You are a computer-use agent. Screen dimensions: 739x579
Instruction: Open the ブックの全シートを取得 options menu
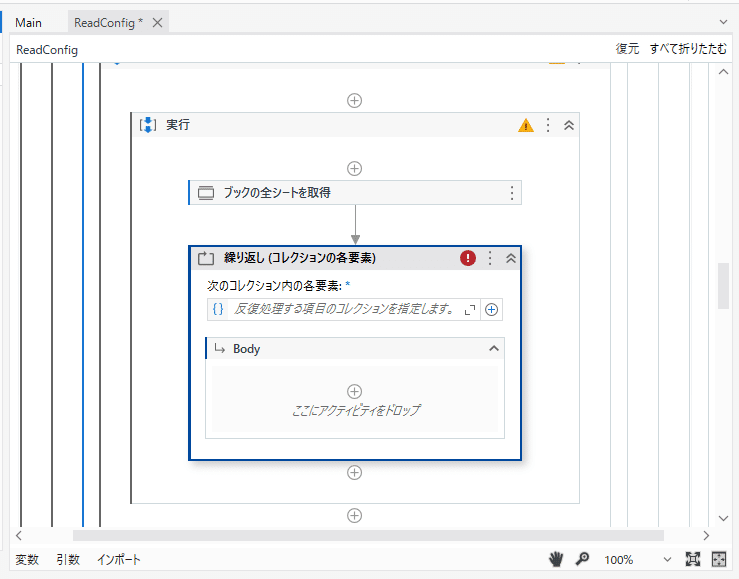512,193
